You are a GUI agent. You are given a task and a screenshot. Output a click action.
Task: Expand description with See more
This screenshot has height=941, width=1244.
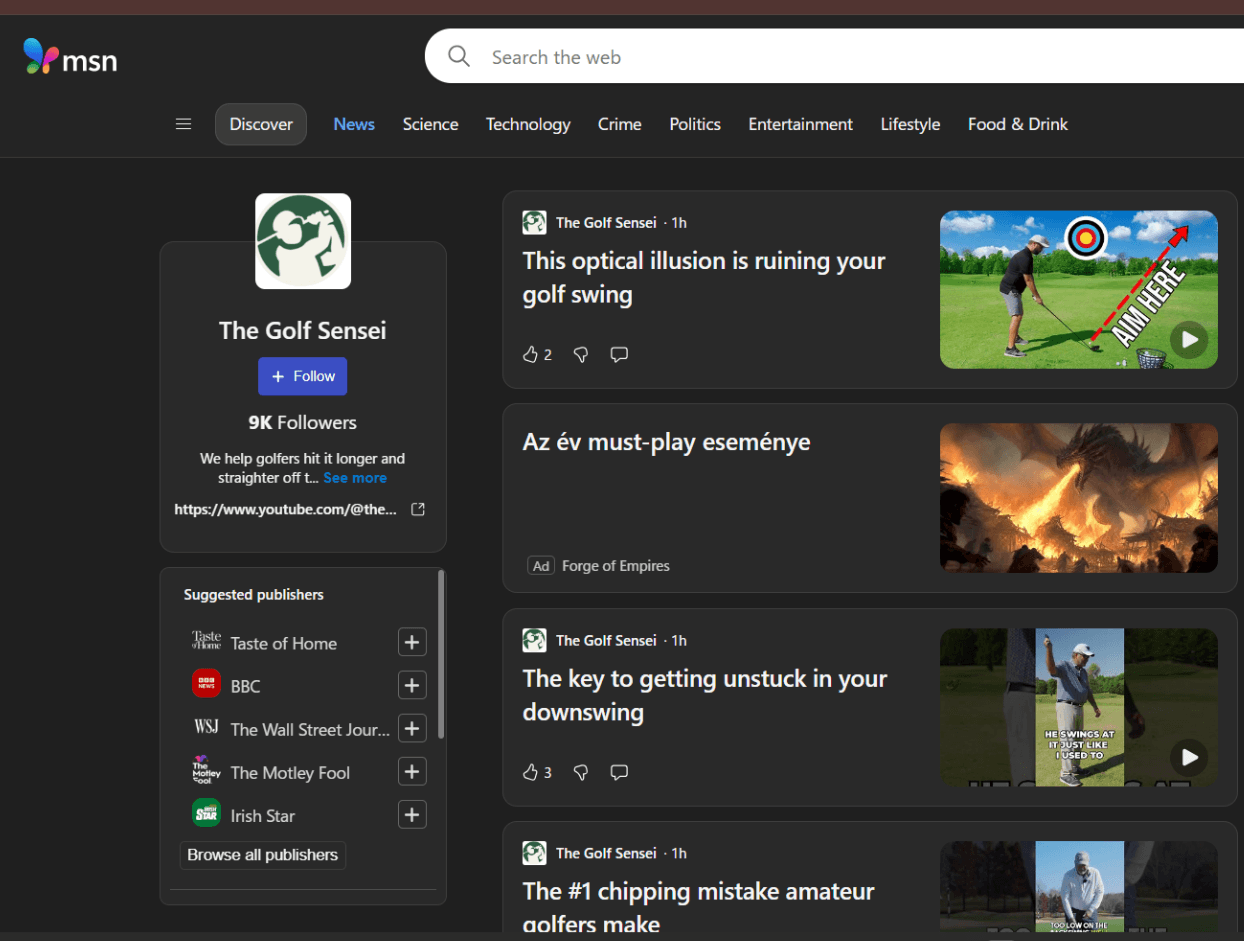[355, 478]
